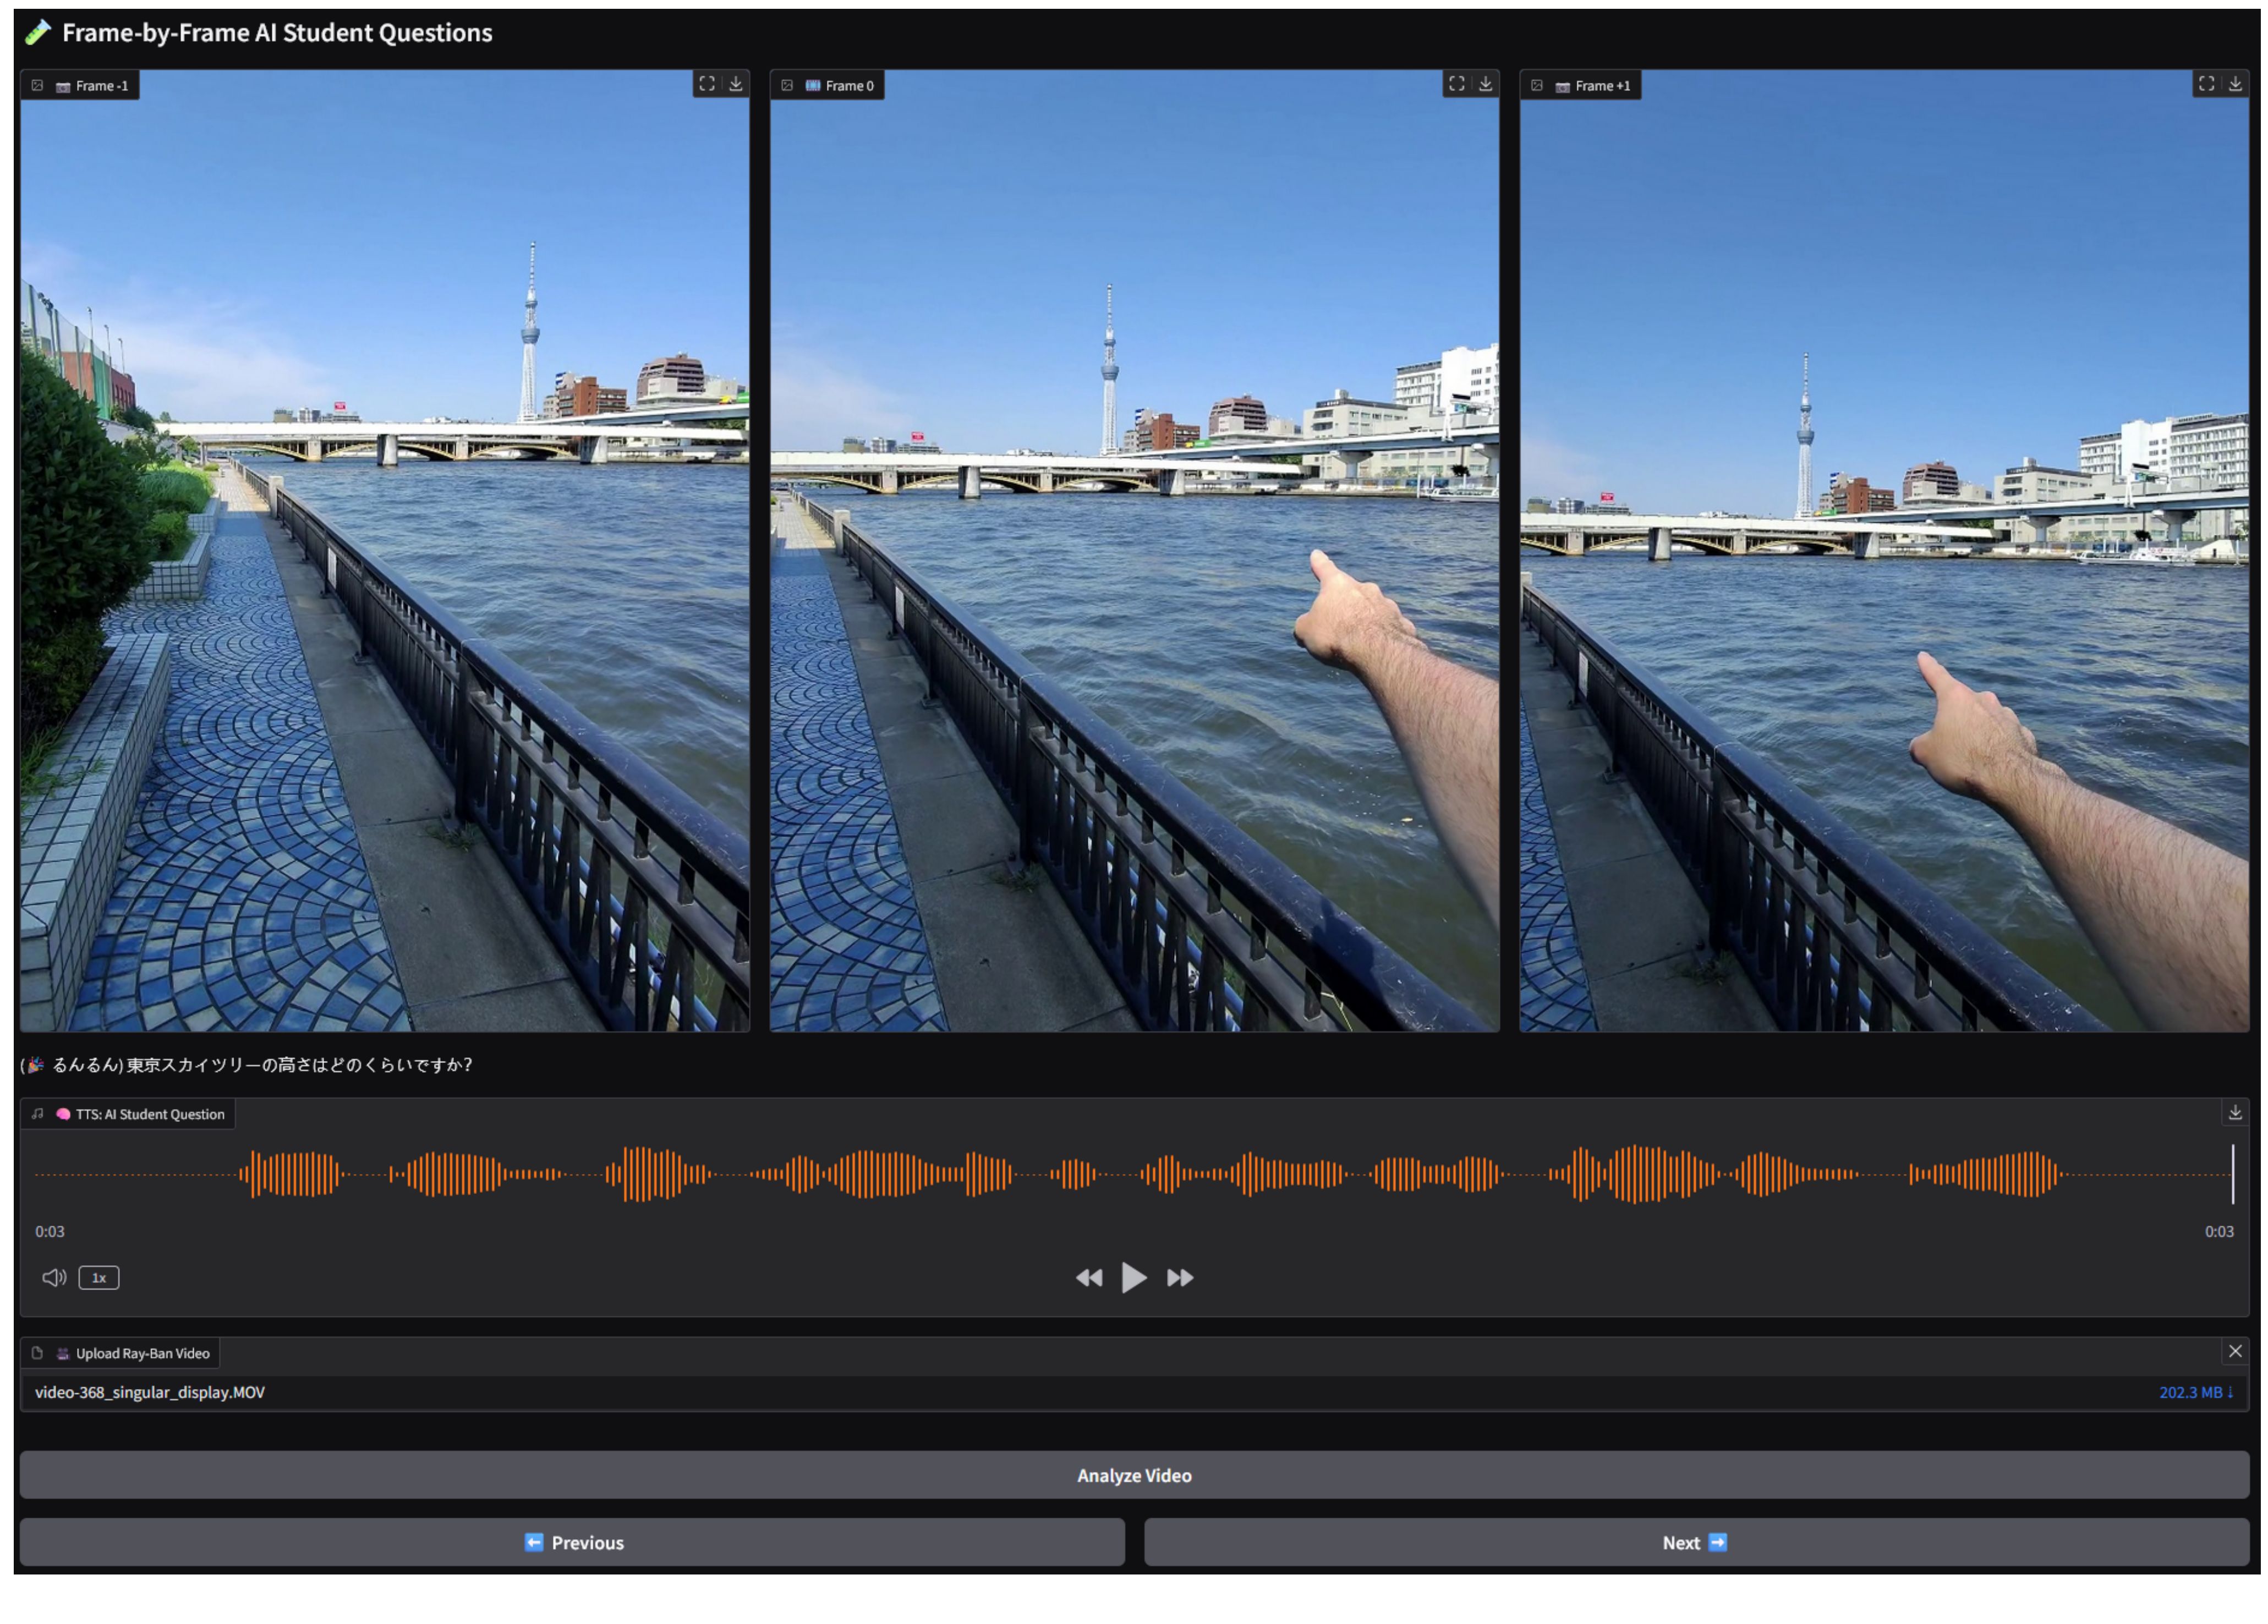Expand Frame -1 image to fullscreen
This screenshot has width=2268, height=1624.
pos(707,84)
